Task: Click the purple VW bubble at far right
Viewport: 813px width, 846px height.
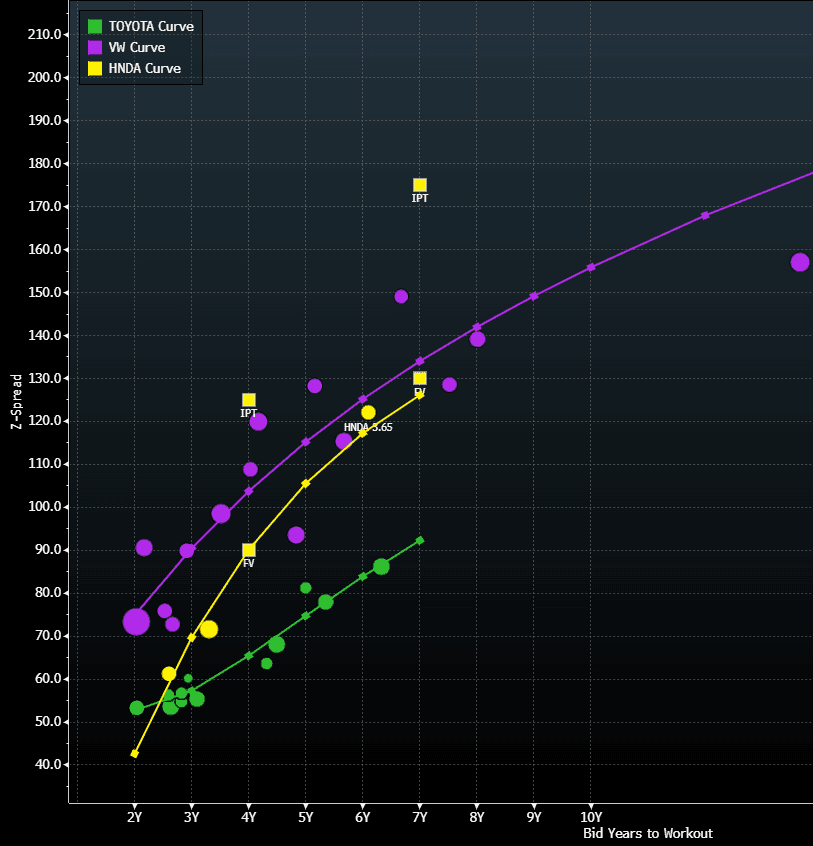Action: point(800,262)
